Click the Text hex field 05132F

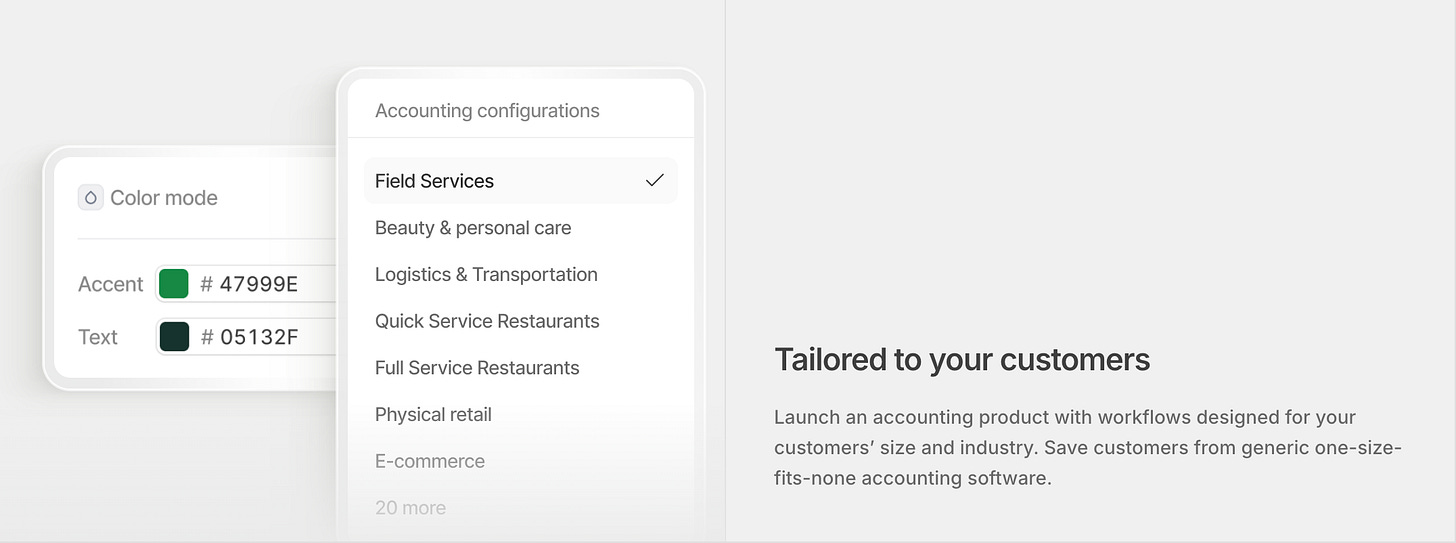point(246,337)
